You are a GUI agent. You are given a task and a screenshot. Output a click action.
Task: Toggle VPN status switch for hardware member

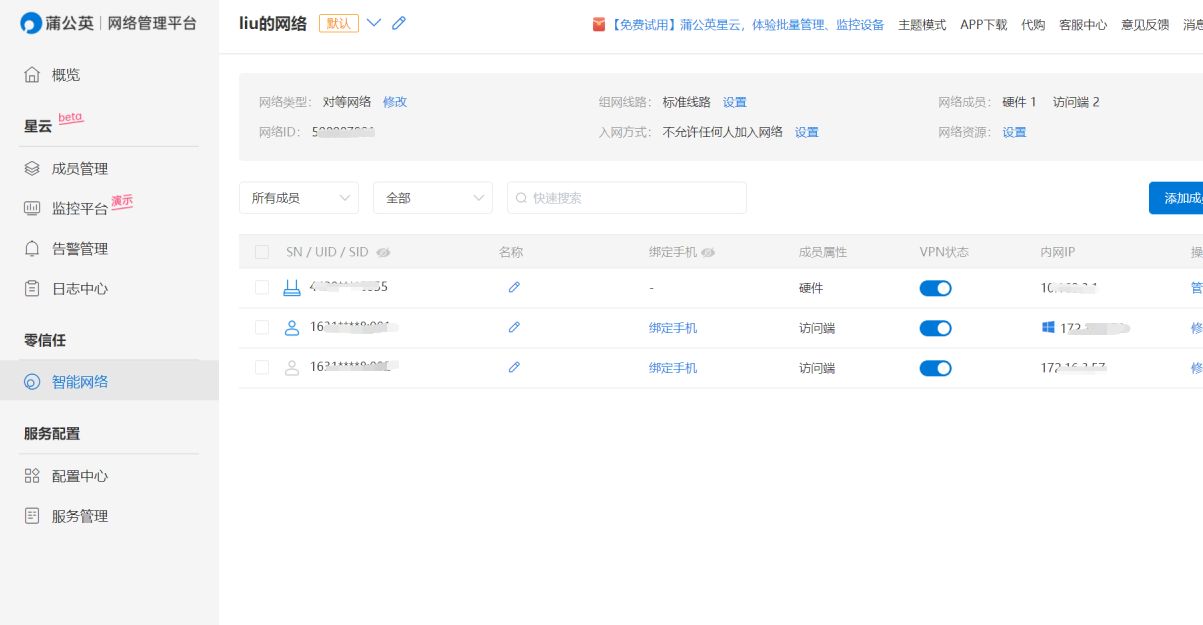(x=935, y=288)
